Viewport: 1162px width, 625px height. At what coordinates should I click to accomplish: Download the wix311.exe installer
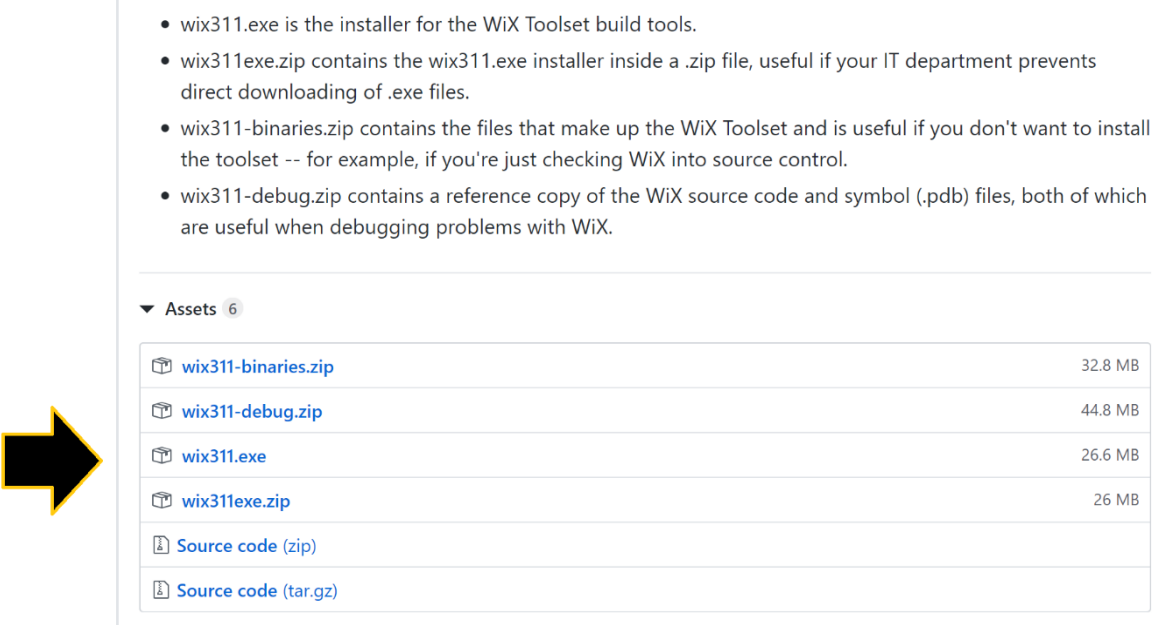[223, 457]
